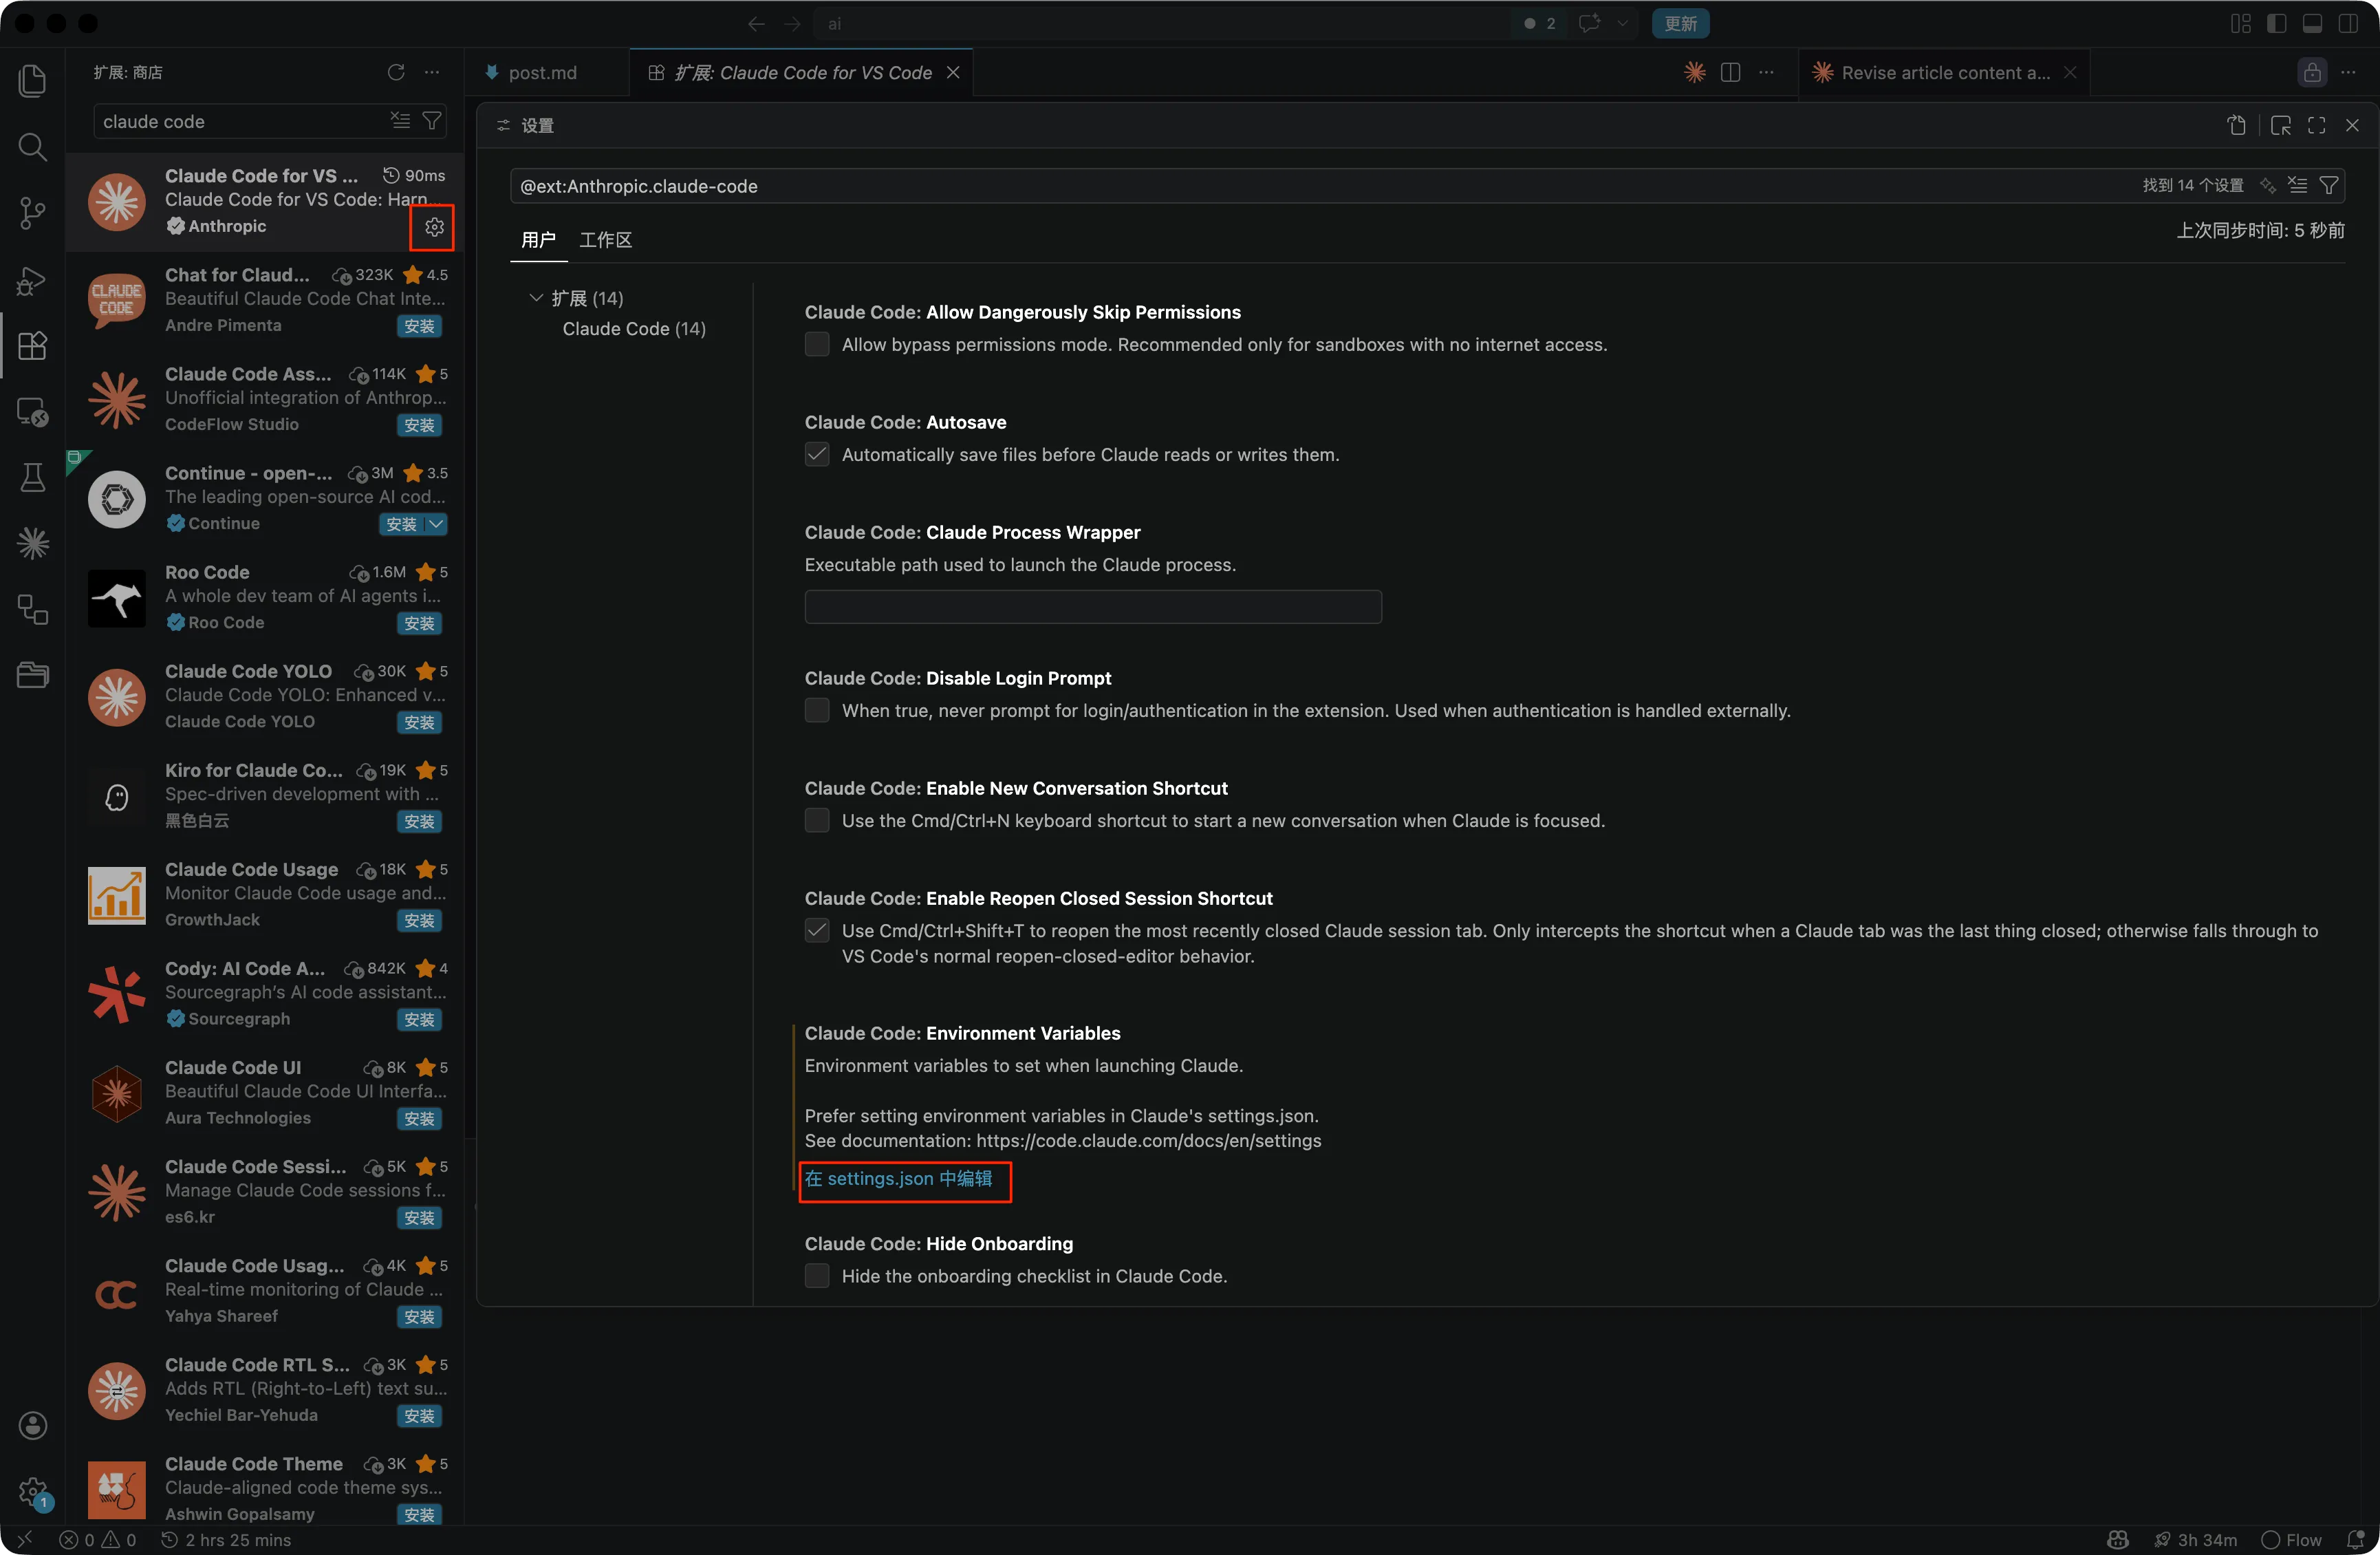This screenshot has width=2380, height=1555.
Task: Install Cody AI Code Assistant extension
Action: tap(419, 1019)
